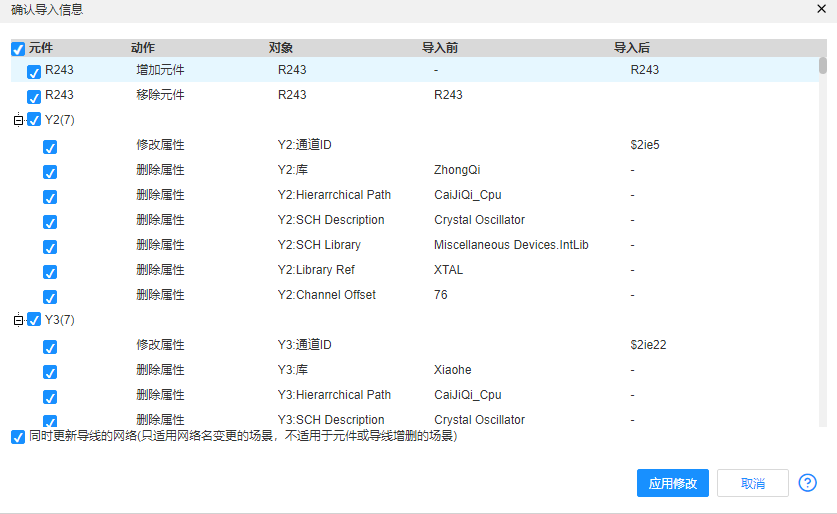Screen dimensions: 837x514
Task: Click the 取消 button
Action: point(752,483)
